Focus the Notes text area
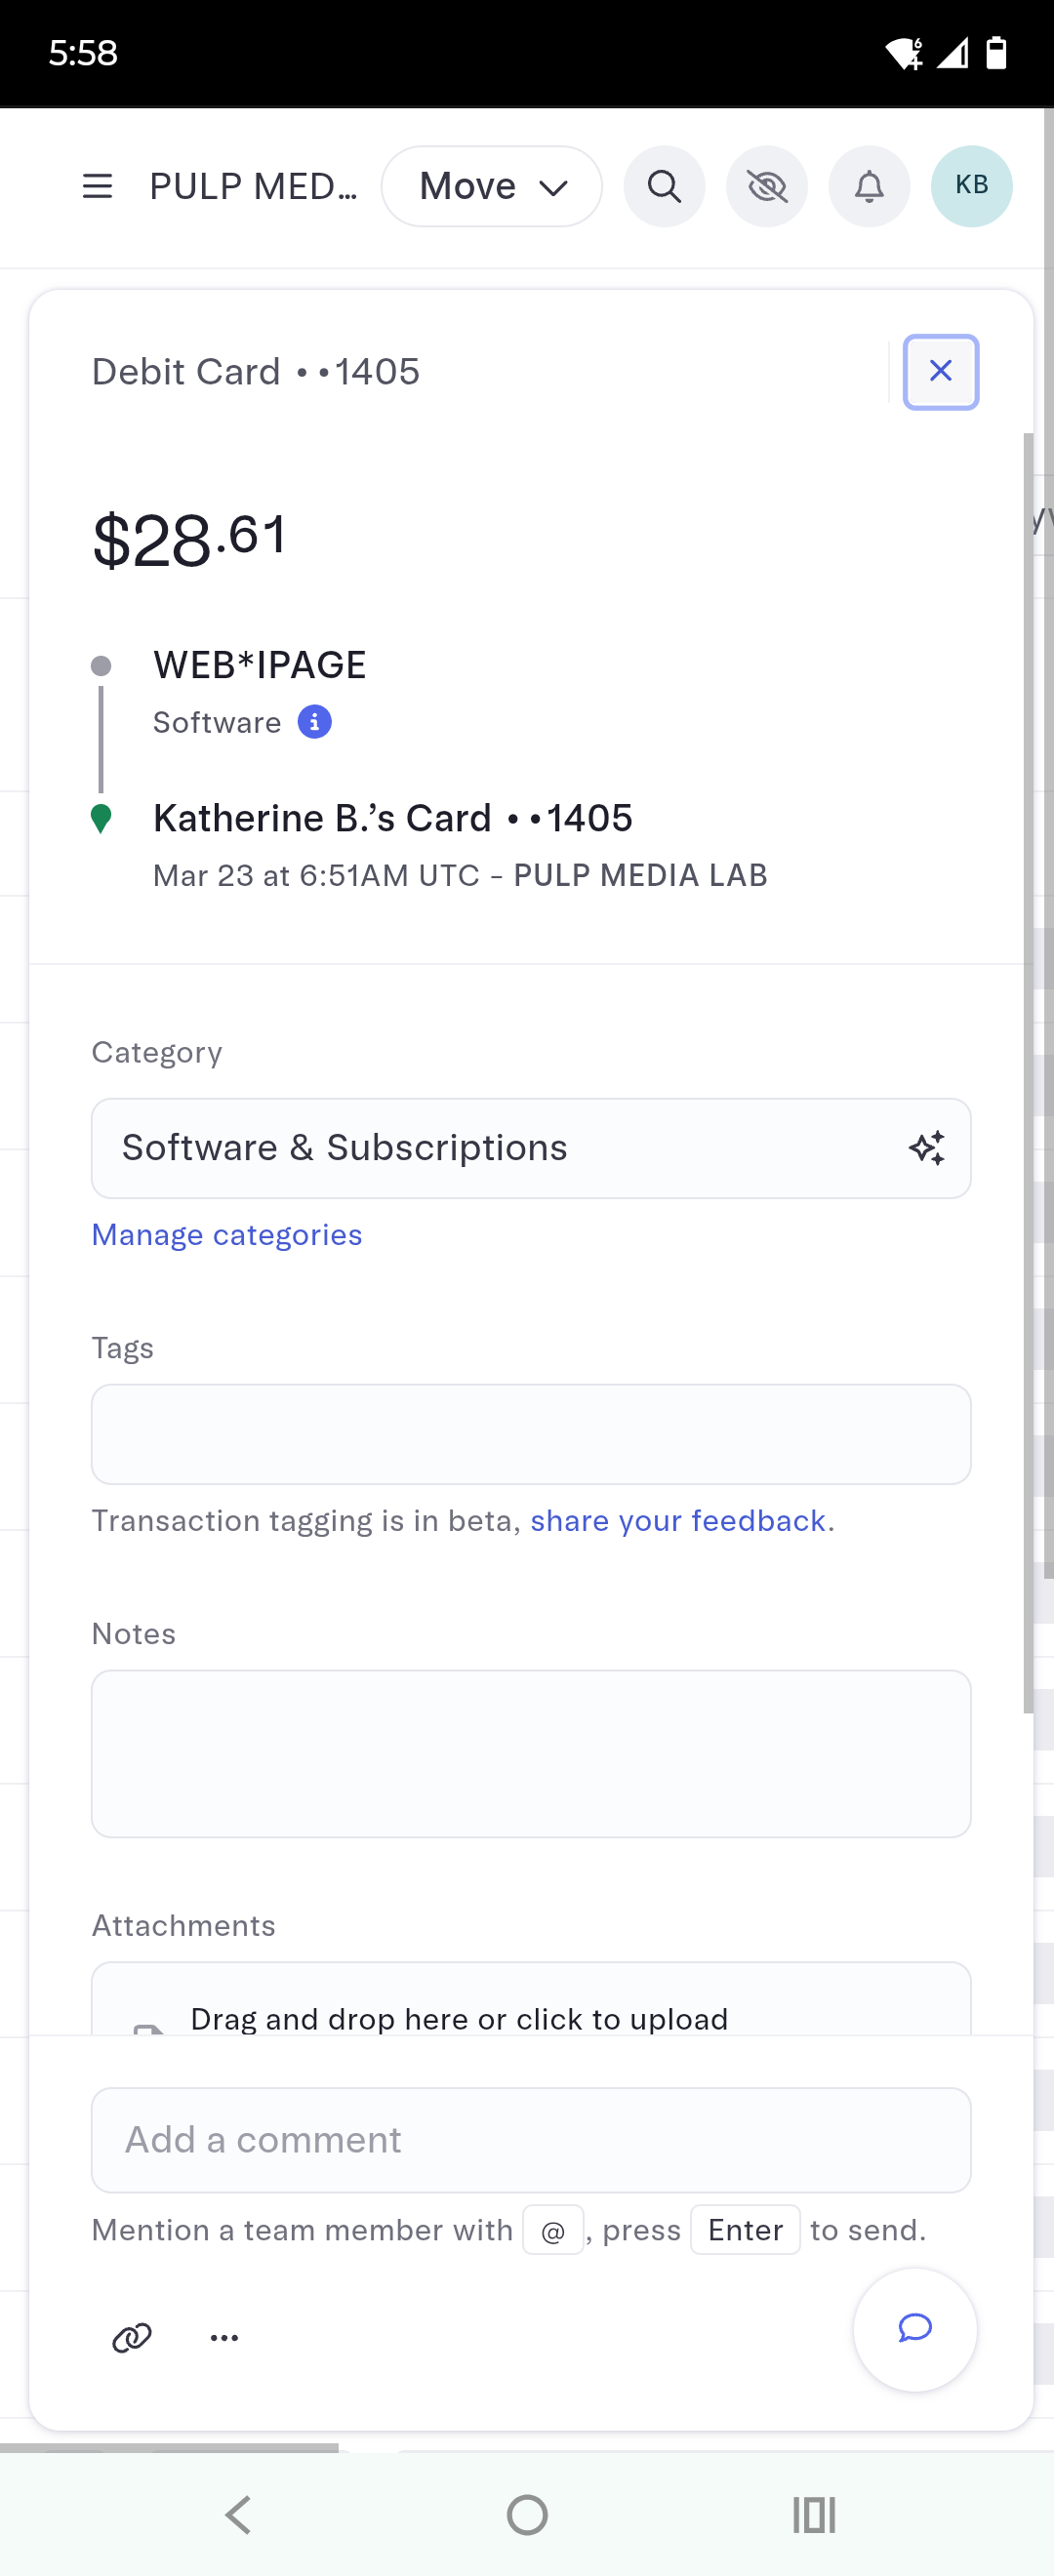Viewport: 1054px width, 2576px height. [x=531, y=1753]
